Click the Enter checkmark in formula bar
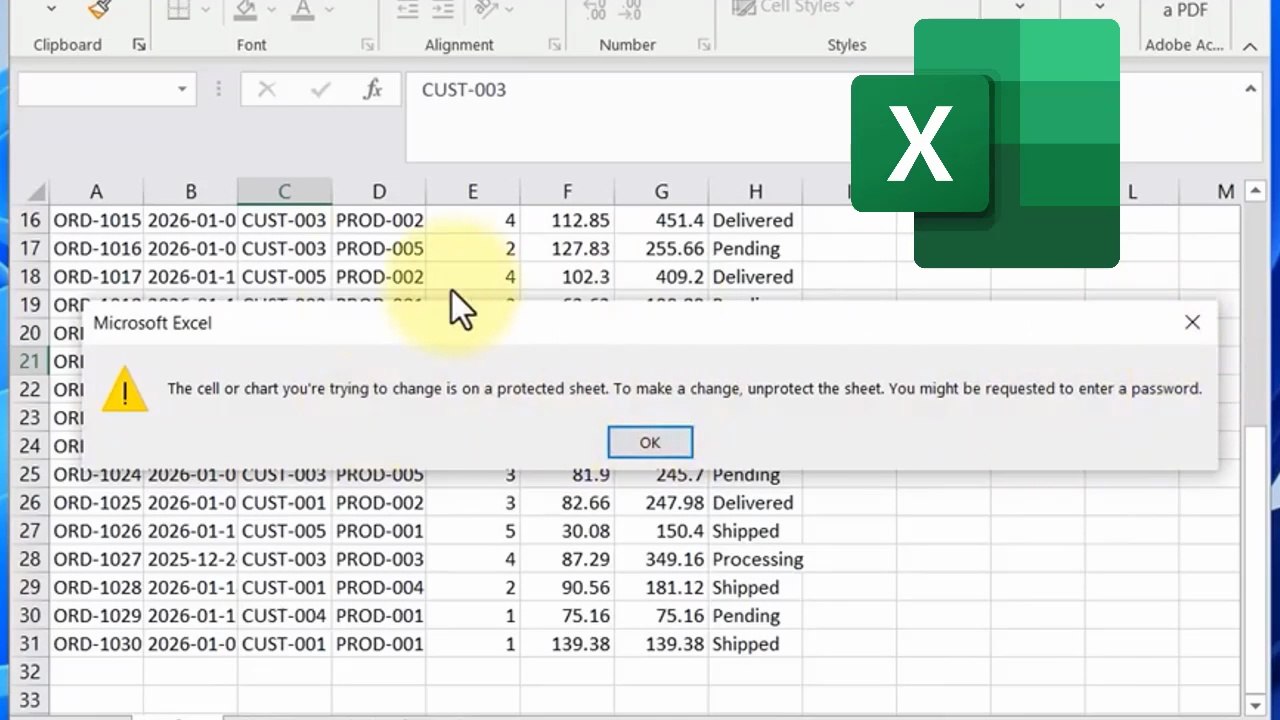1280x720 pixels. coord(320,89)
